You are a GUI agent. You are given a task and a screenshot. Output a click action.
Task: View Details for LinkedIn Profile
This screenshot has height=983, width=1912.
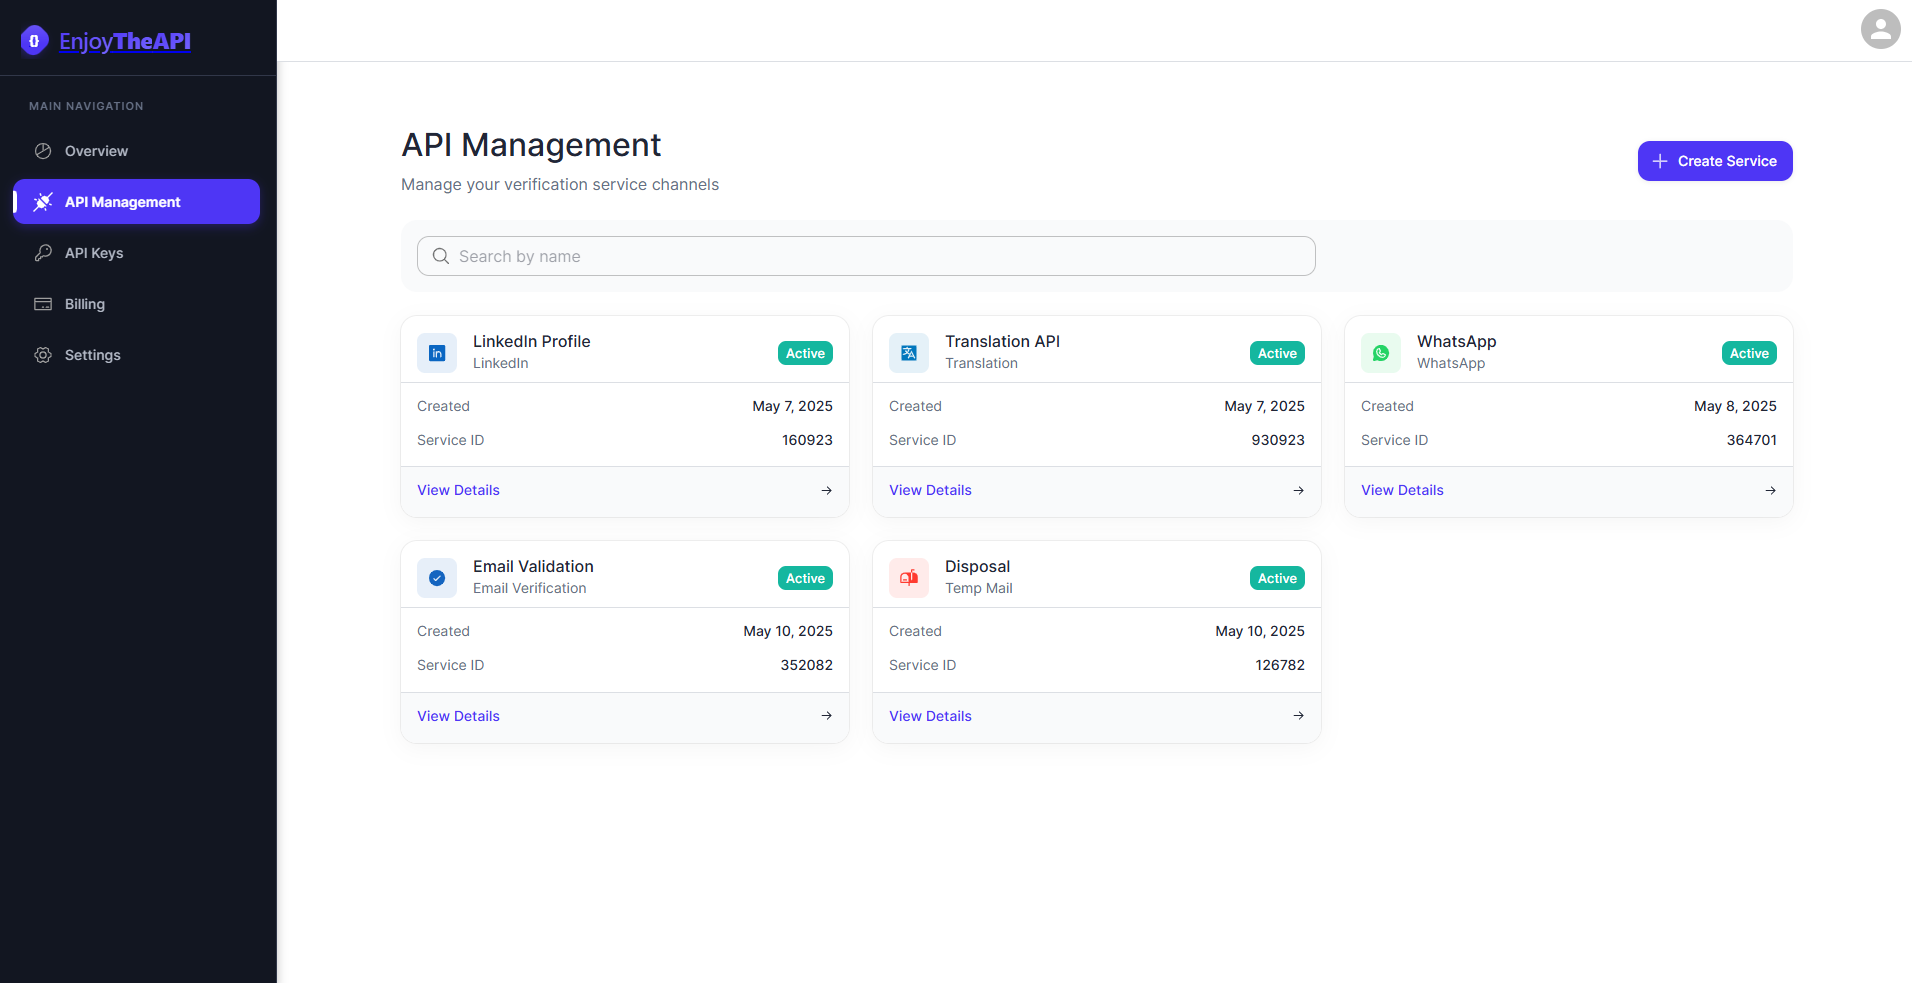(x=458, y=490)
